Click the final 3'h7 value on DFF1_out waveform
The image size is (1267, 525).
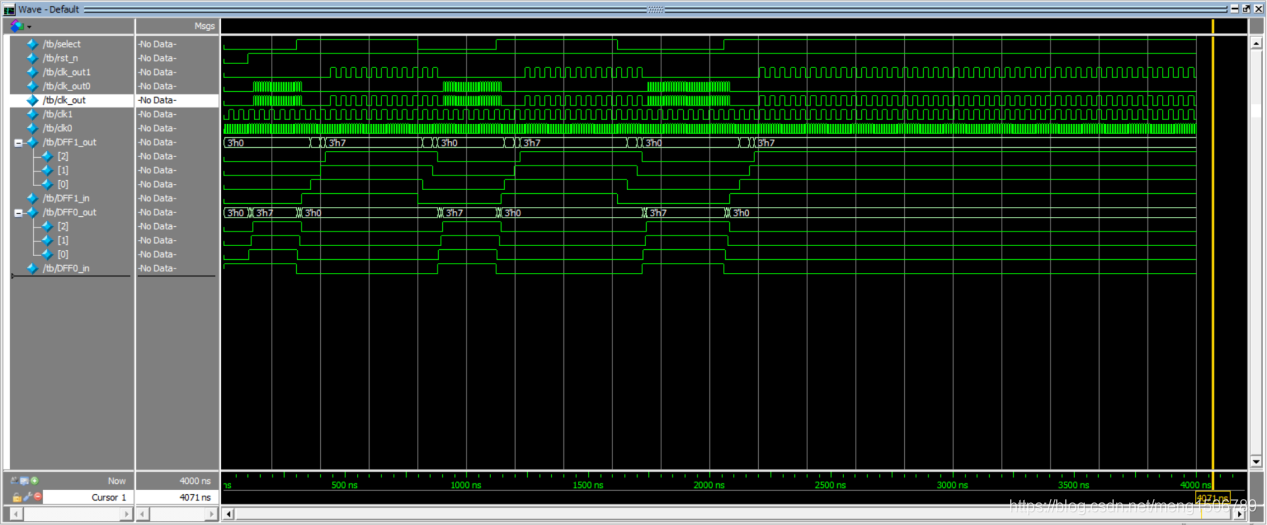pos(766,143)
